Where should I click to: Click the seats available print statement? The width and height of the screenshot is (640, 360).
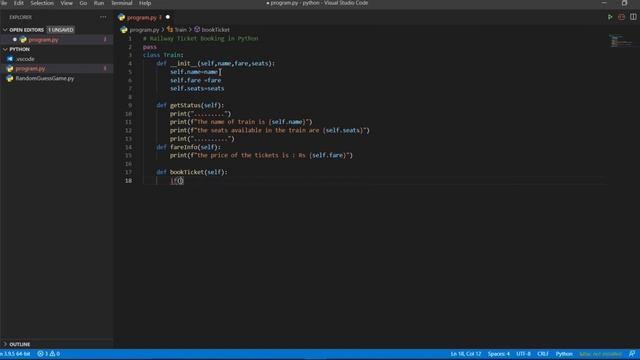[x=270, y=131]
